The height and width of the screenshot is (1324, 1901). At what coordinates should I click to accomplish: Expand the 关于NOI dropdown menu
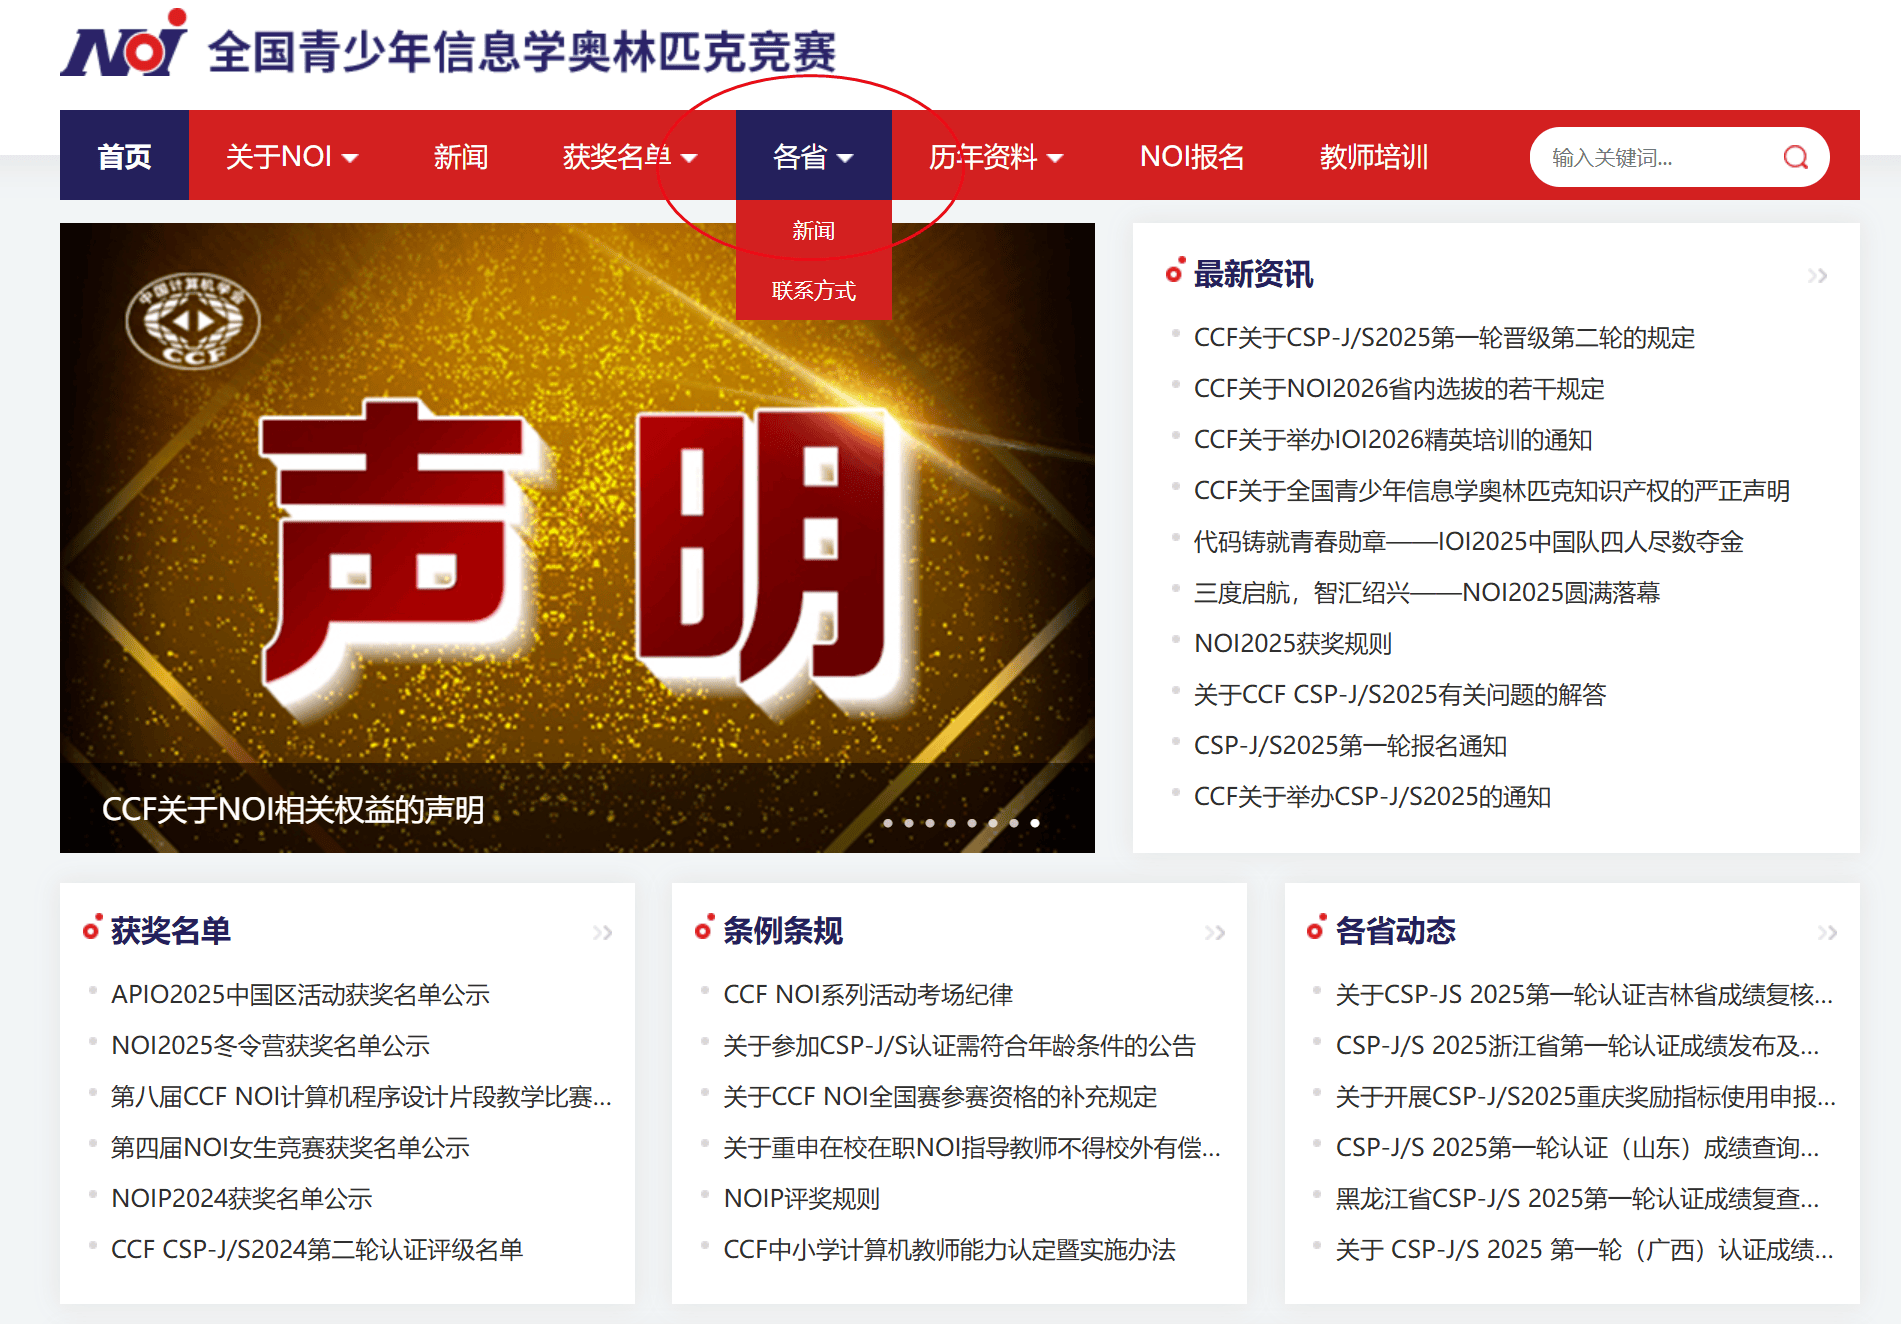pos(291,157)
